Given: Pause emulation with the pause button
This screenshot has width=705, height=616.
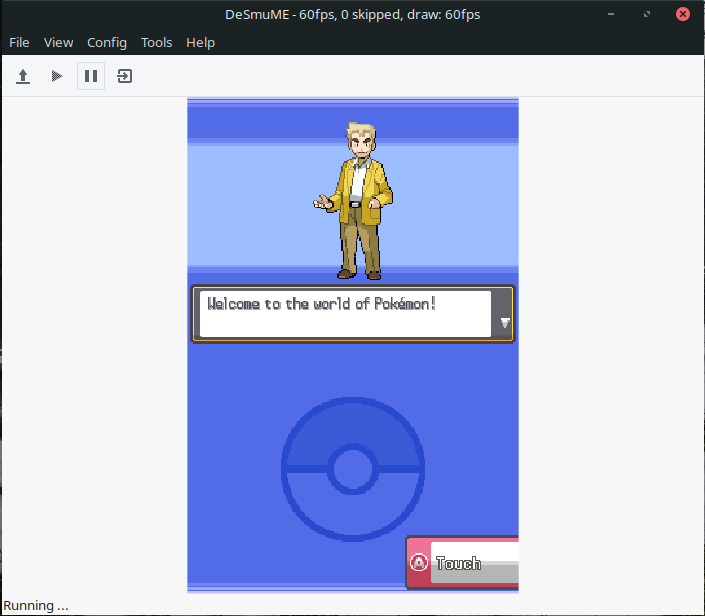Looking at the screenshot, I should point(91,76).
